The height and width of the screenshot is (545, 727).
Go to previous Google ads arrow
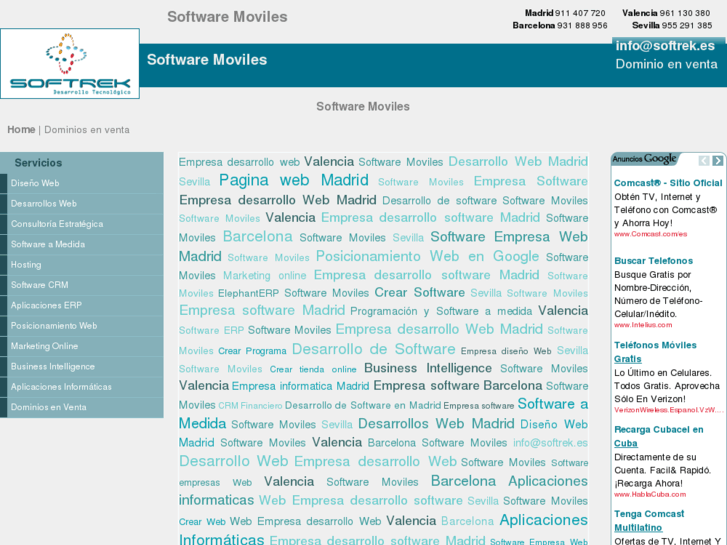point(704,160)
